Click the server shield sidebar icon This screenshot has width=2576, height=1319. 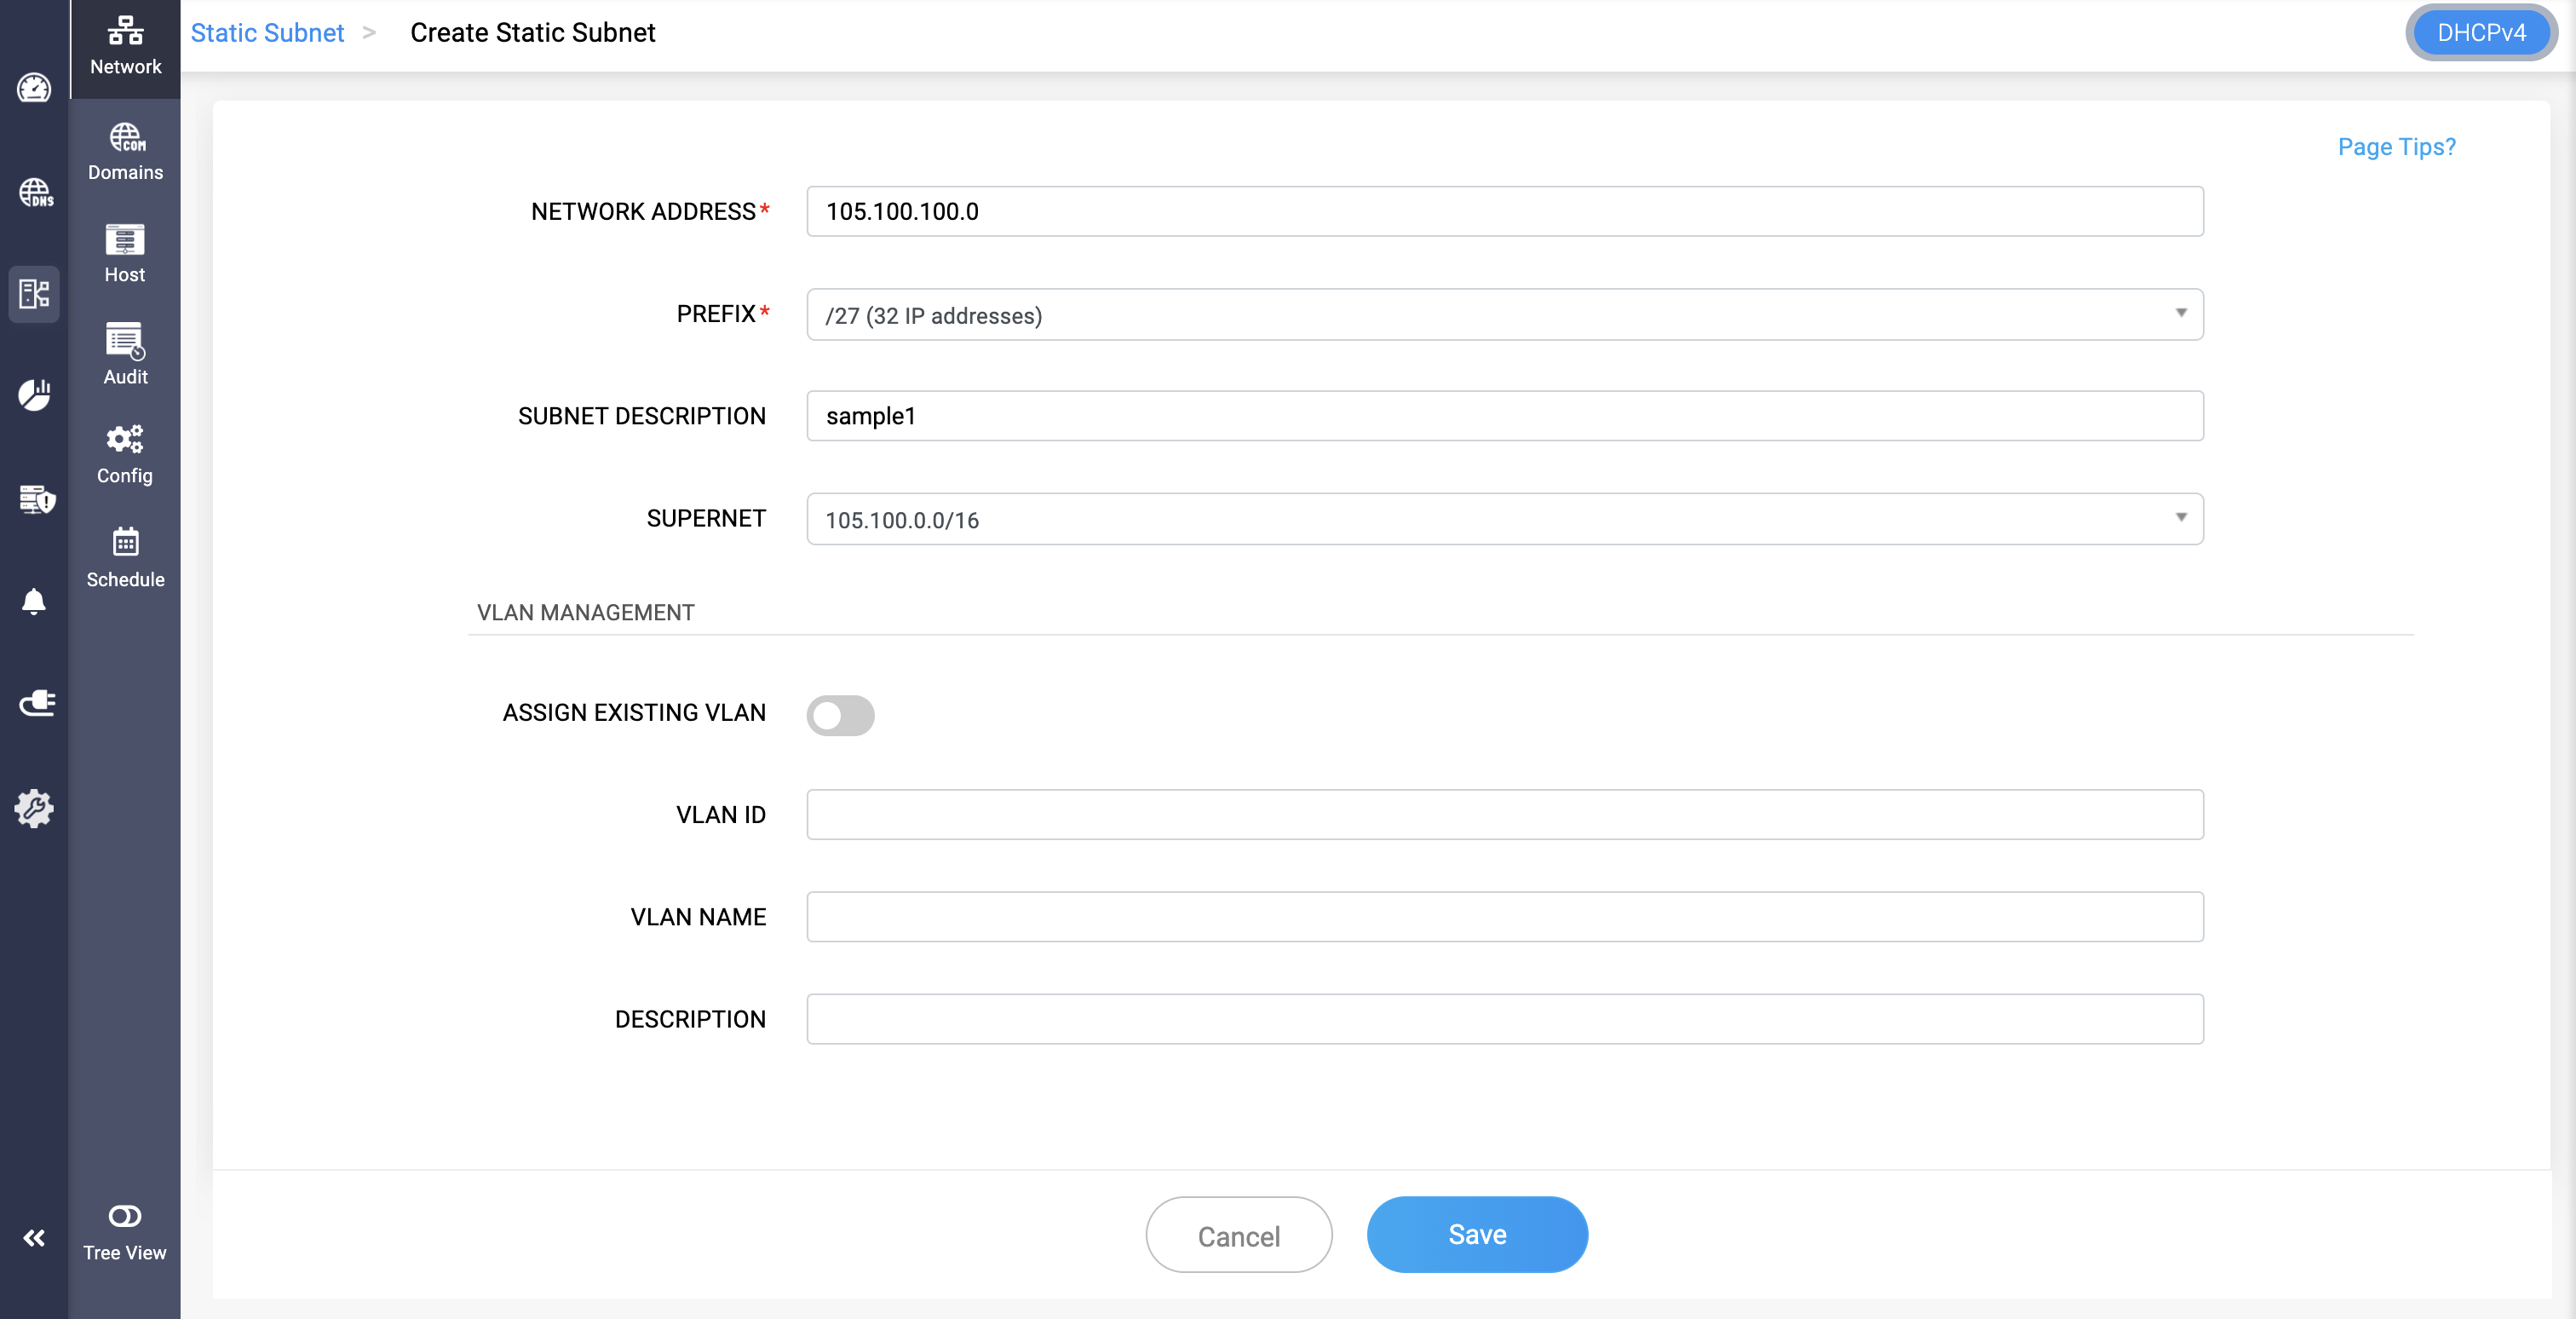(36, 498)
